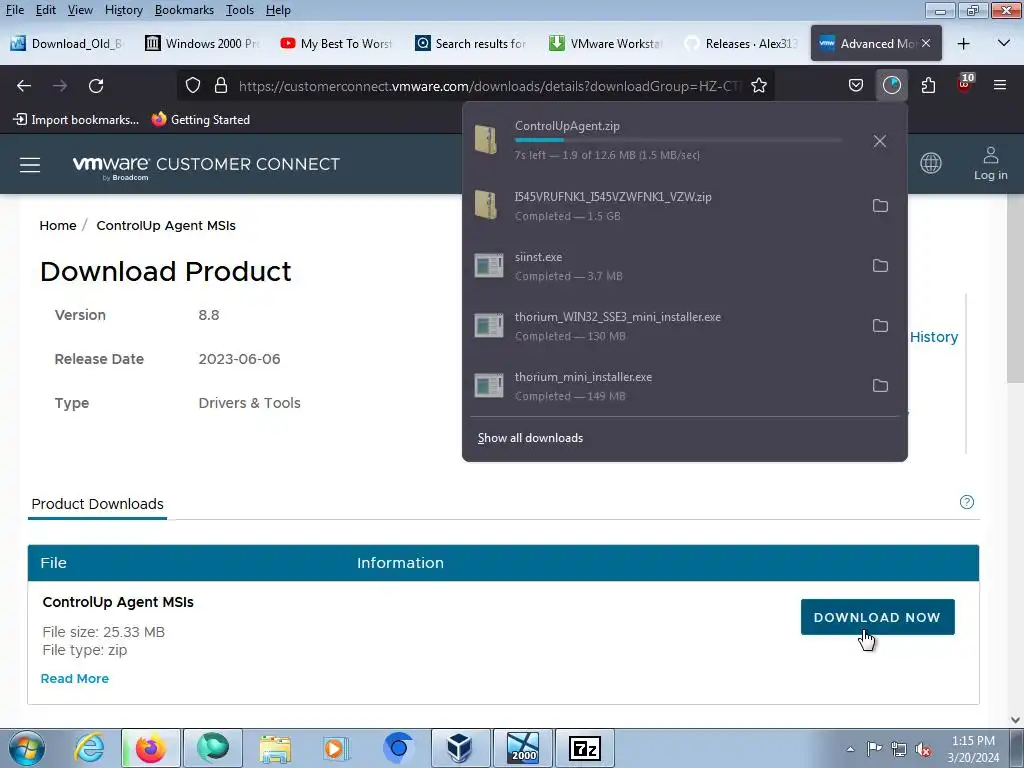Open the Bookmarks menu
Image resolution: width=1024 pixels, height=768 pixels.
click(184, 10)
